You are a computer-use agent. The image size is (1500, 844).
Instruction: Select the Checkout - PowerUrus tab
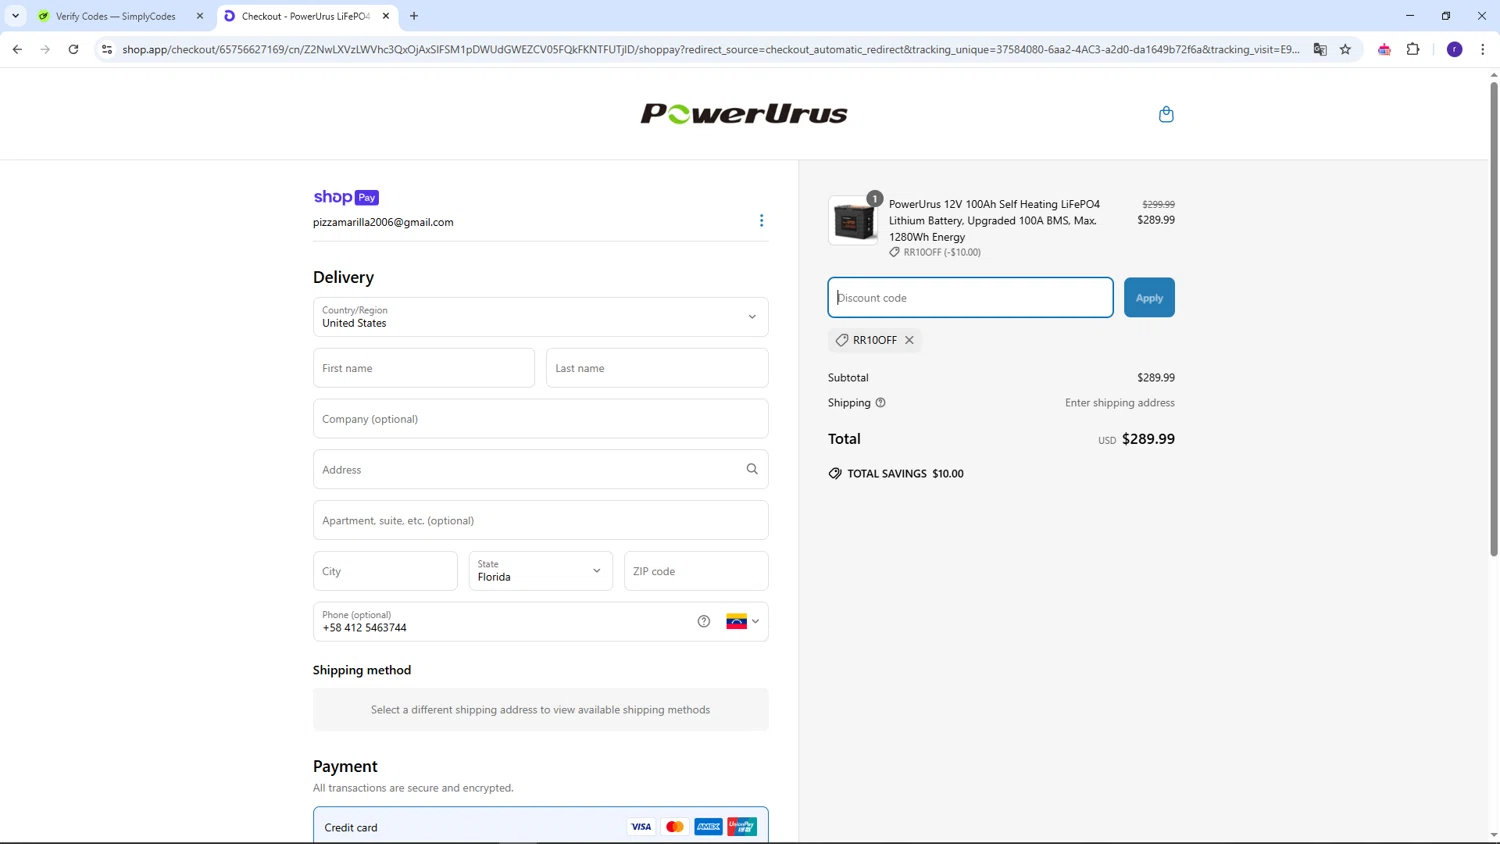306,16
